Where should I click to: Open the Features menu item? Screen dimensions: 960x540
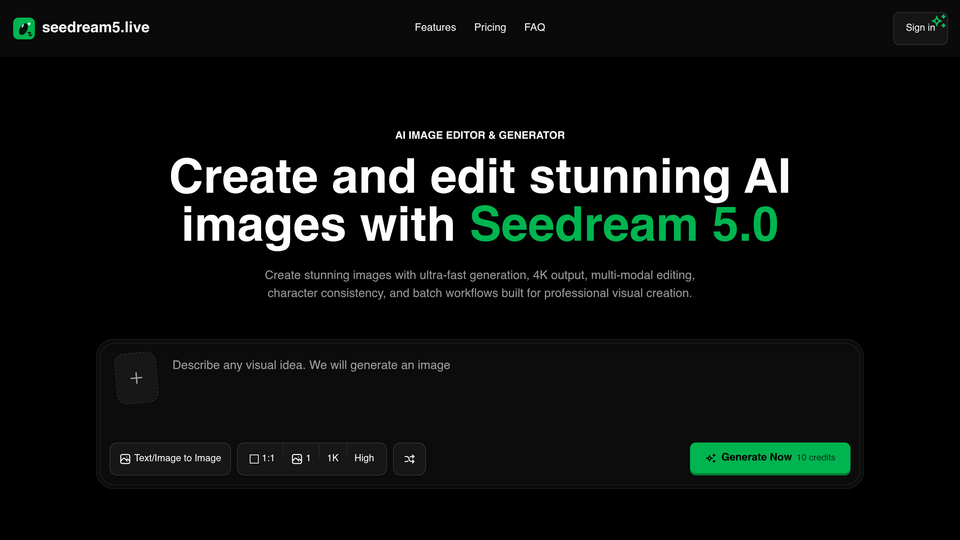435,28
